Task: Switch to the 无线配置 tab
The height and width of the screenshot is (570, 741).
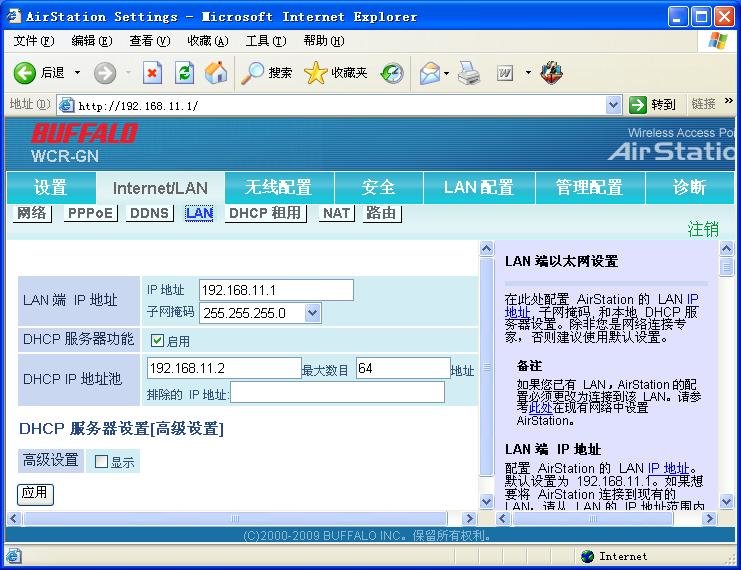Action: (278, 188)
